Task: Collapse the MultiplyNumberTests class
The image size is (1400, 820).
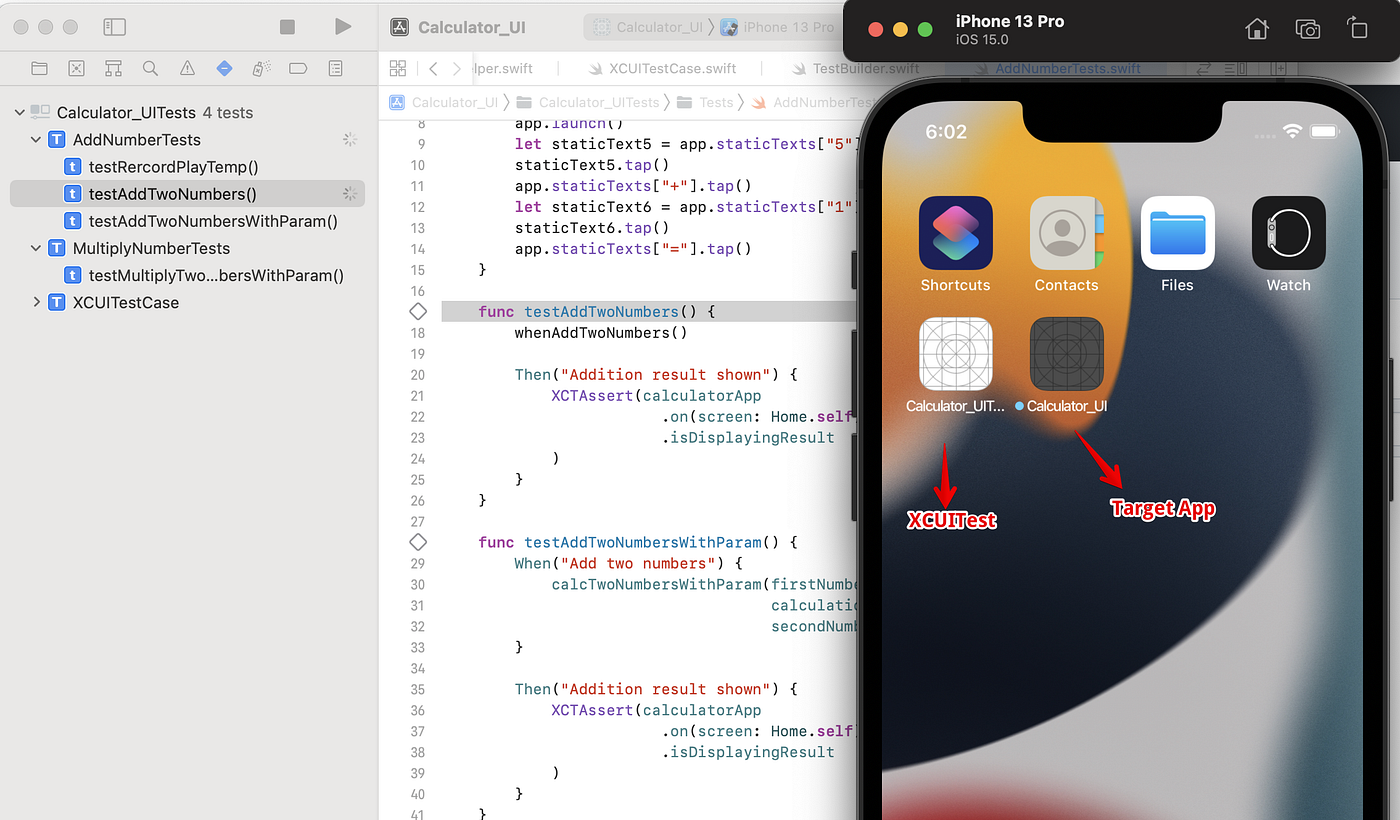Action: [x=36, y=248]
